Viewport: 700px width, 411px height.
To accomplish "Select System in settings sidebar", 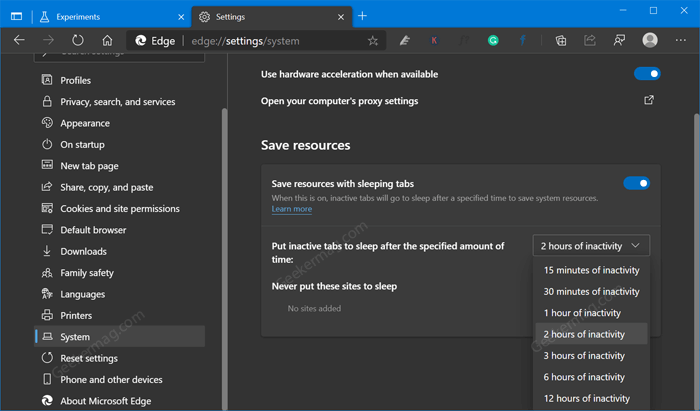I will pyautogui.click(x=120, y=336).
